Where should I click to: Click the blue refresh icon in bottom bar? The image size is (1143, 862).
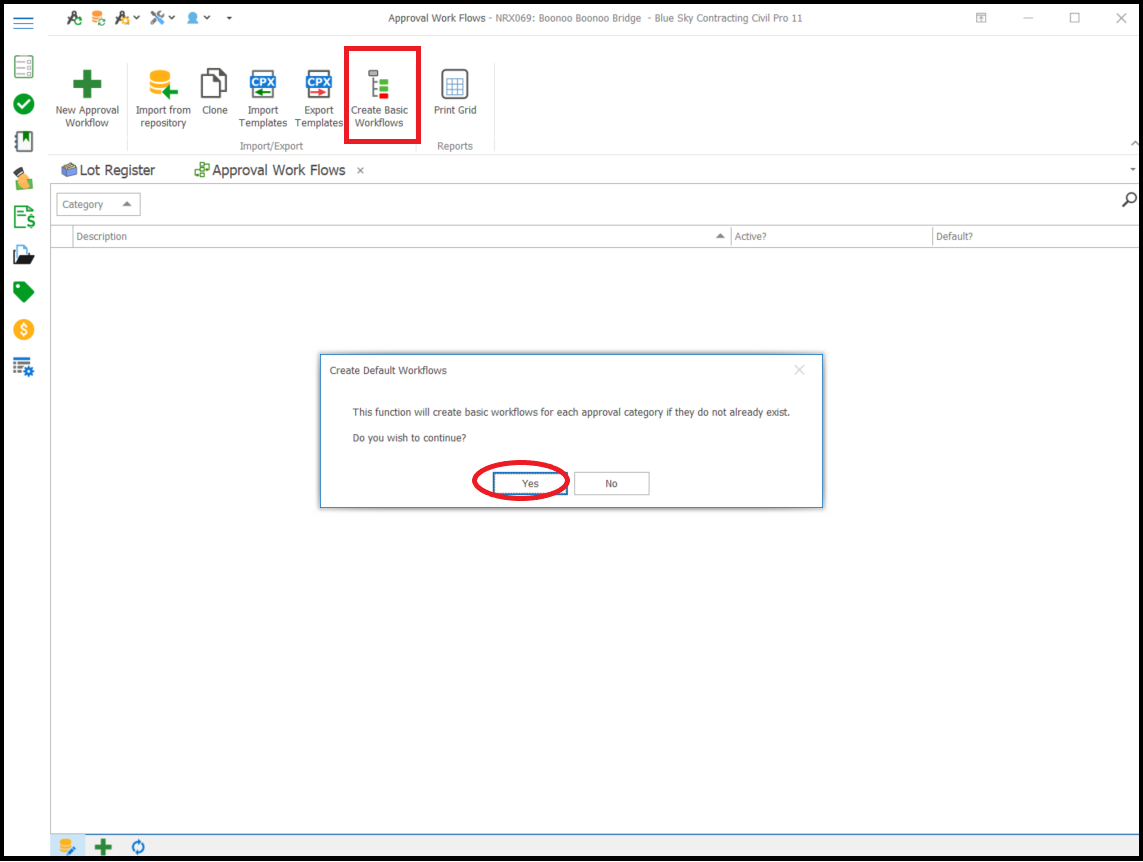click(138, 847)
